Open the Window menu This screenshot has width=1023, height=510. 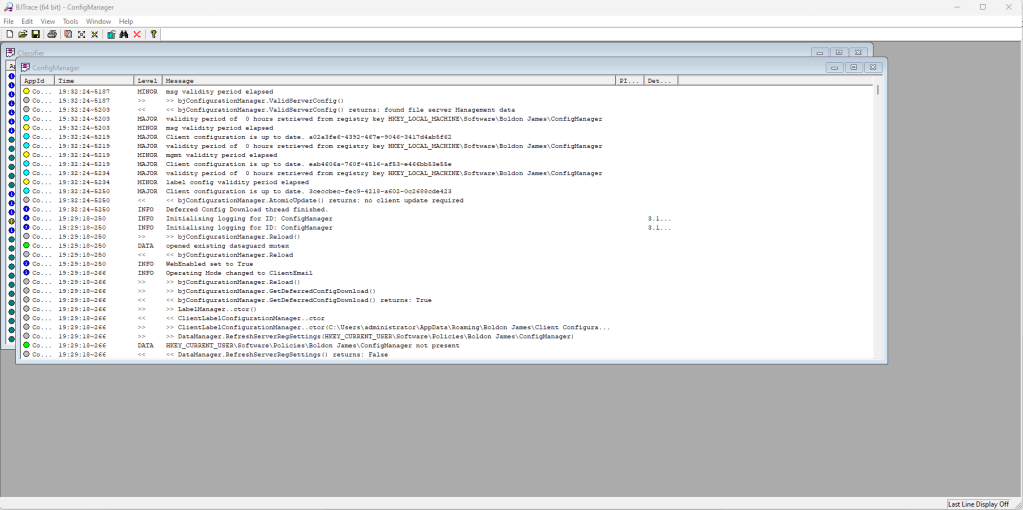pyautogui.click(x=98, y=21)
